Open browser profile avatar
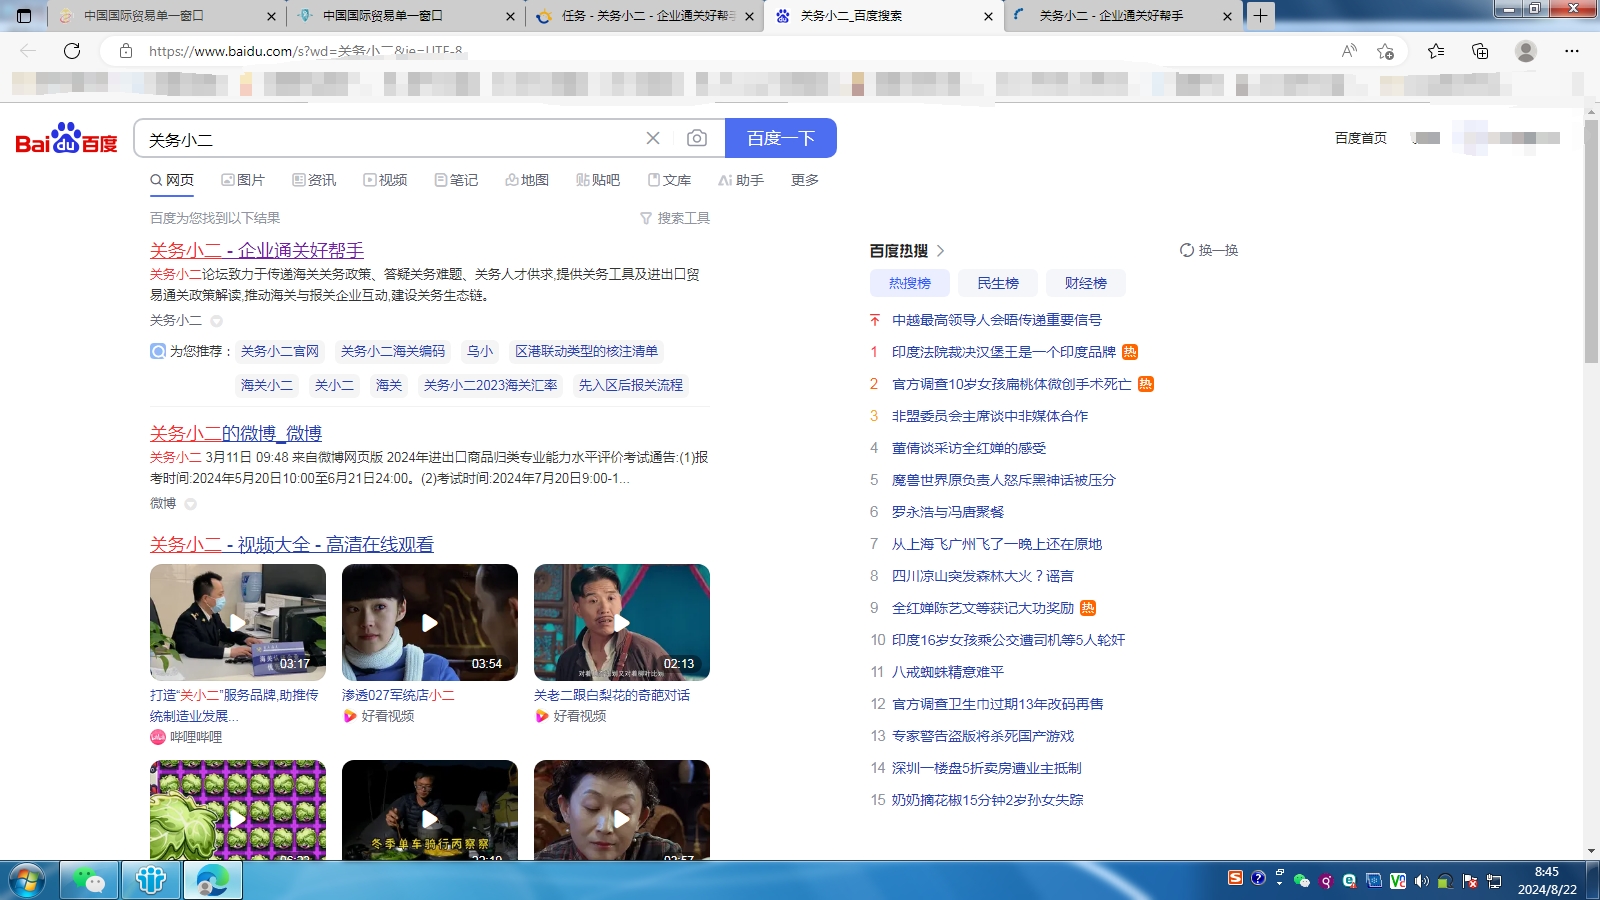 [x=1526, y=51]
